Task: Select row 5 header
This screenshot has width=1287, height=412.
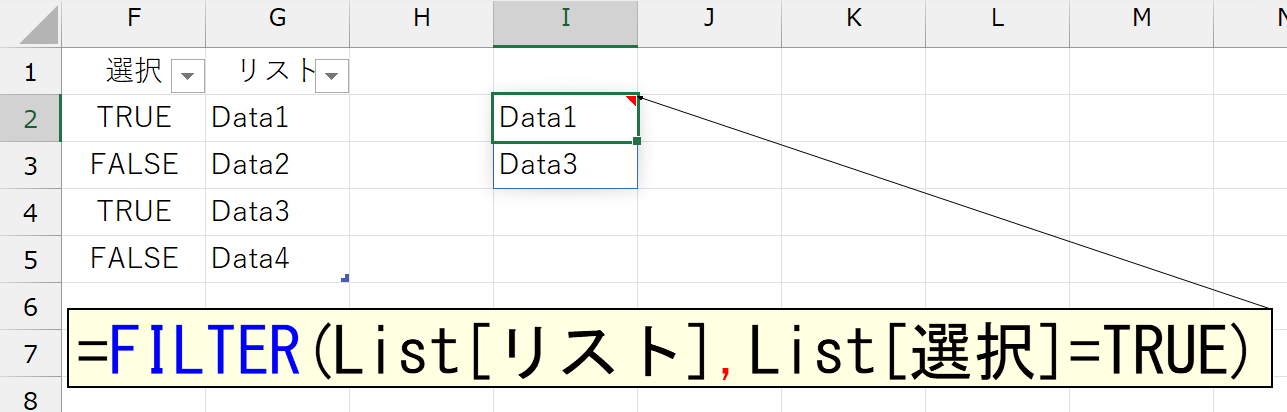Action: pyautogui.click(x=30, y=259)
